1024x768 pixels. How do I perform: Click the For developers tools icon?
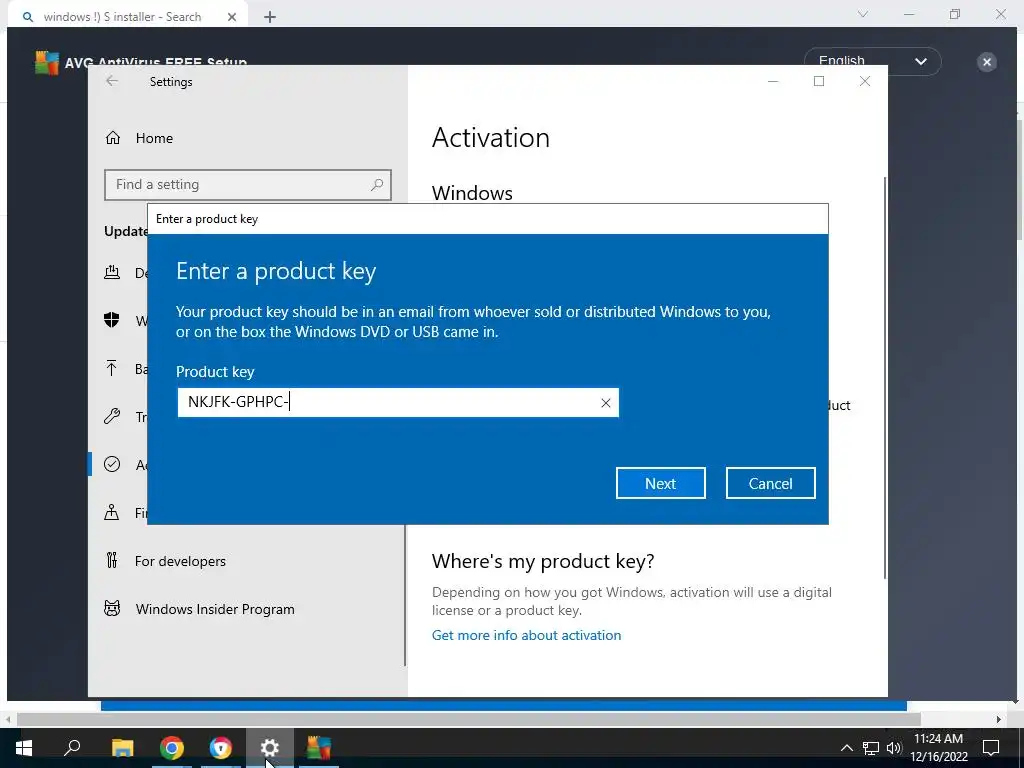112,560
